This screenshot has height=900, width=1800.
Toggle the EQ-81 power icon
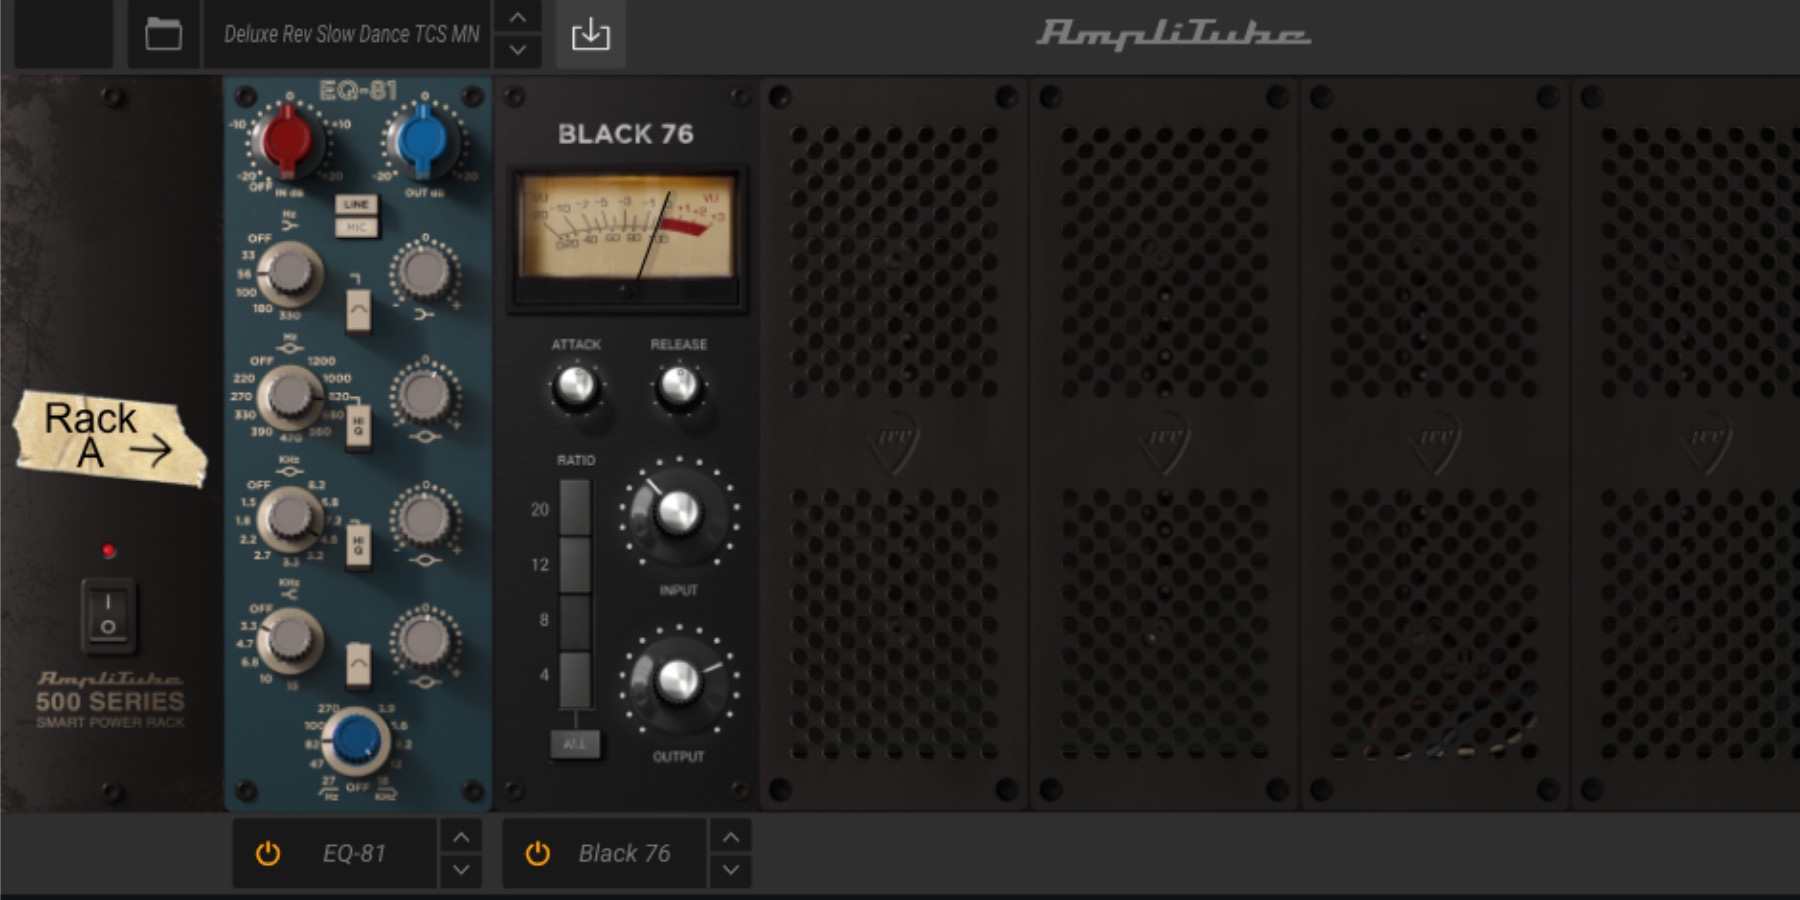coord(268,853)
